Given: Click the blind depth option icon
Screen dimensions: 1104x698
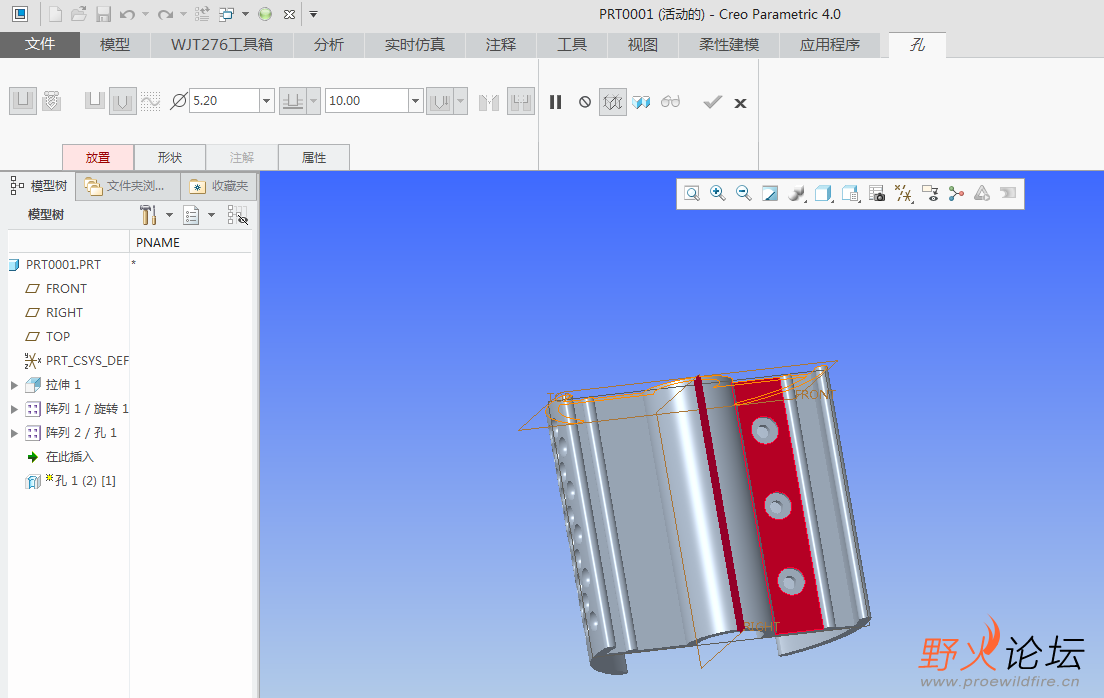Looking at the screenshot, I should tap(292, 101).
